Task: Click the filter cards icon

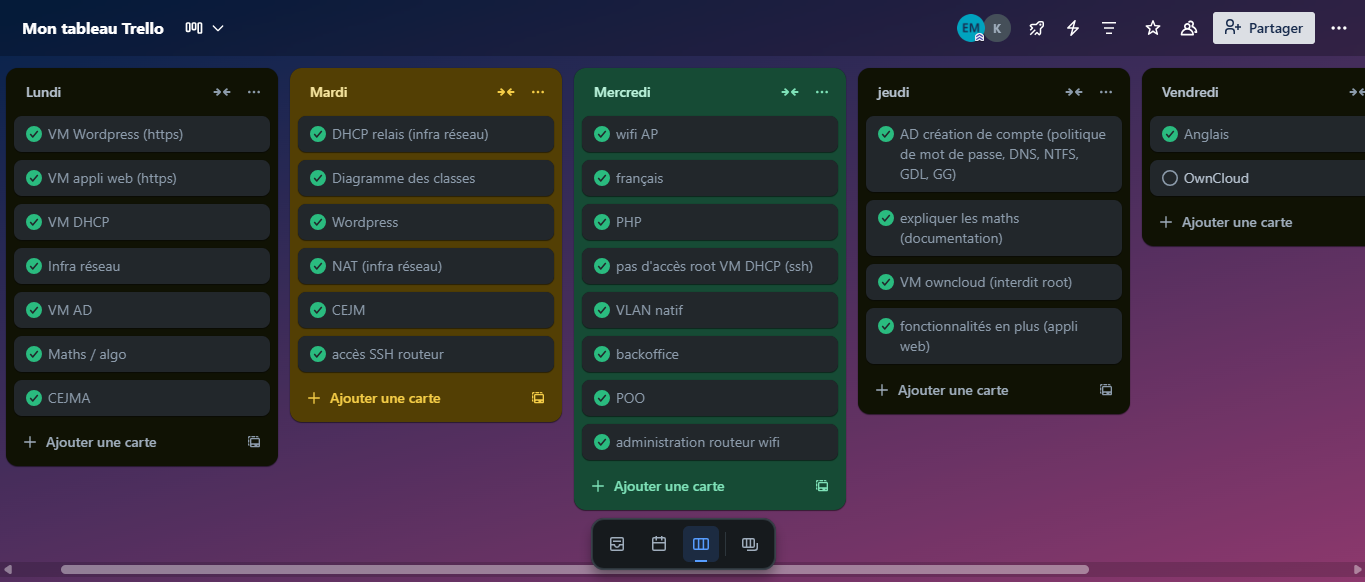Action: click(1109, 28)
